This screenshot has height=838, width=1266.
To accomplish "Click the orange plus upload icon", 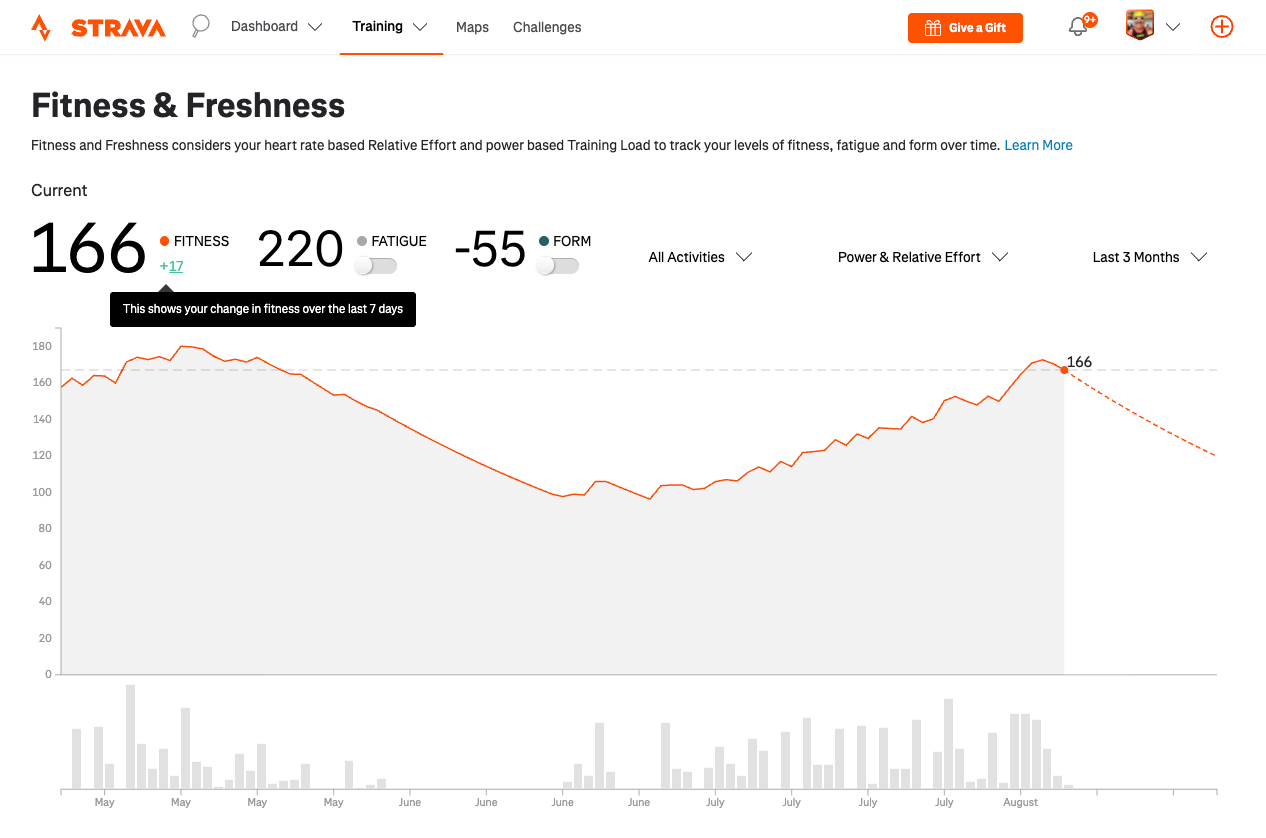I will 1222,27.
